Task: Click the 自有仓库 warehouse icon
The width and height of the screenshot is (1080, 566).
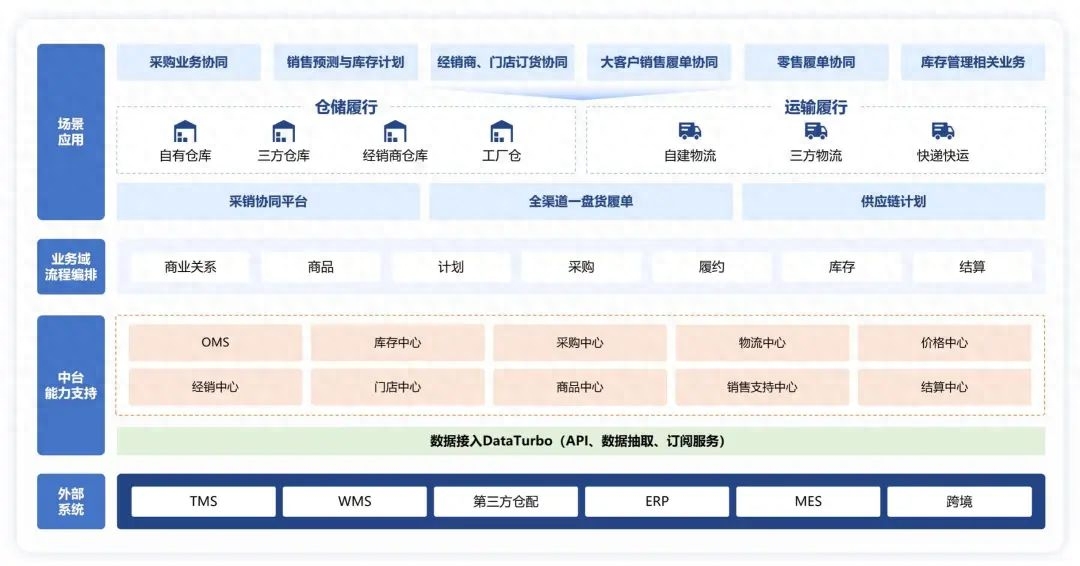Action: point(185,132)
